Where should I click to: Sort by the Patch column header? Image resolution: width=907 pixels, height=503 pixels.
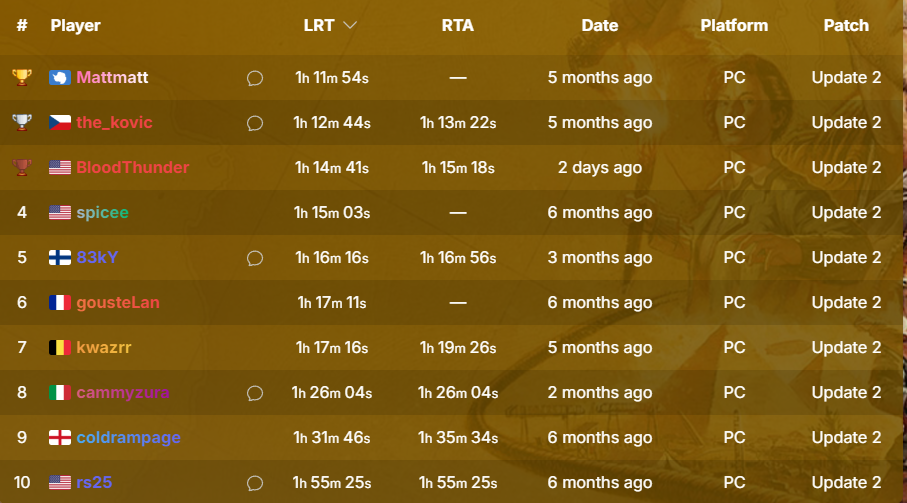click(x=846, y=25)
